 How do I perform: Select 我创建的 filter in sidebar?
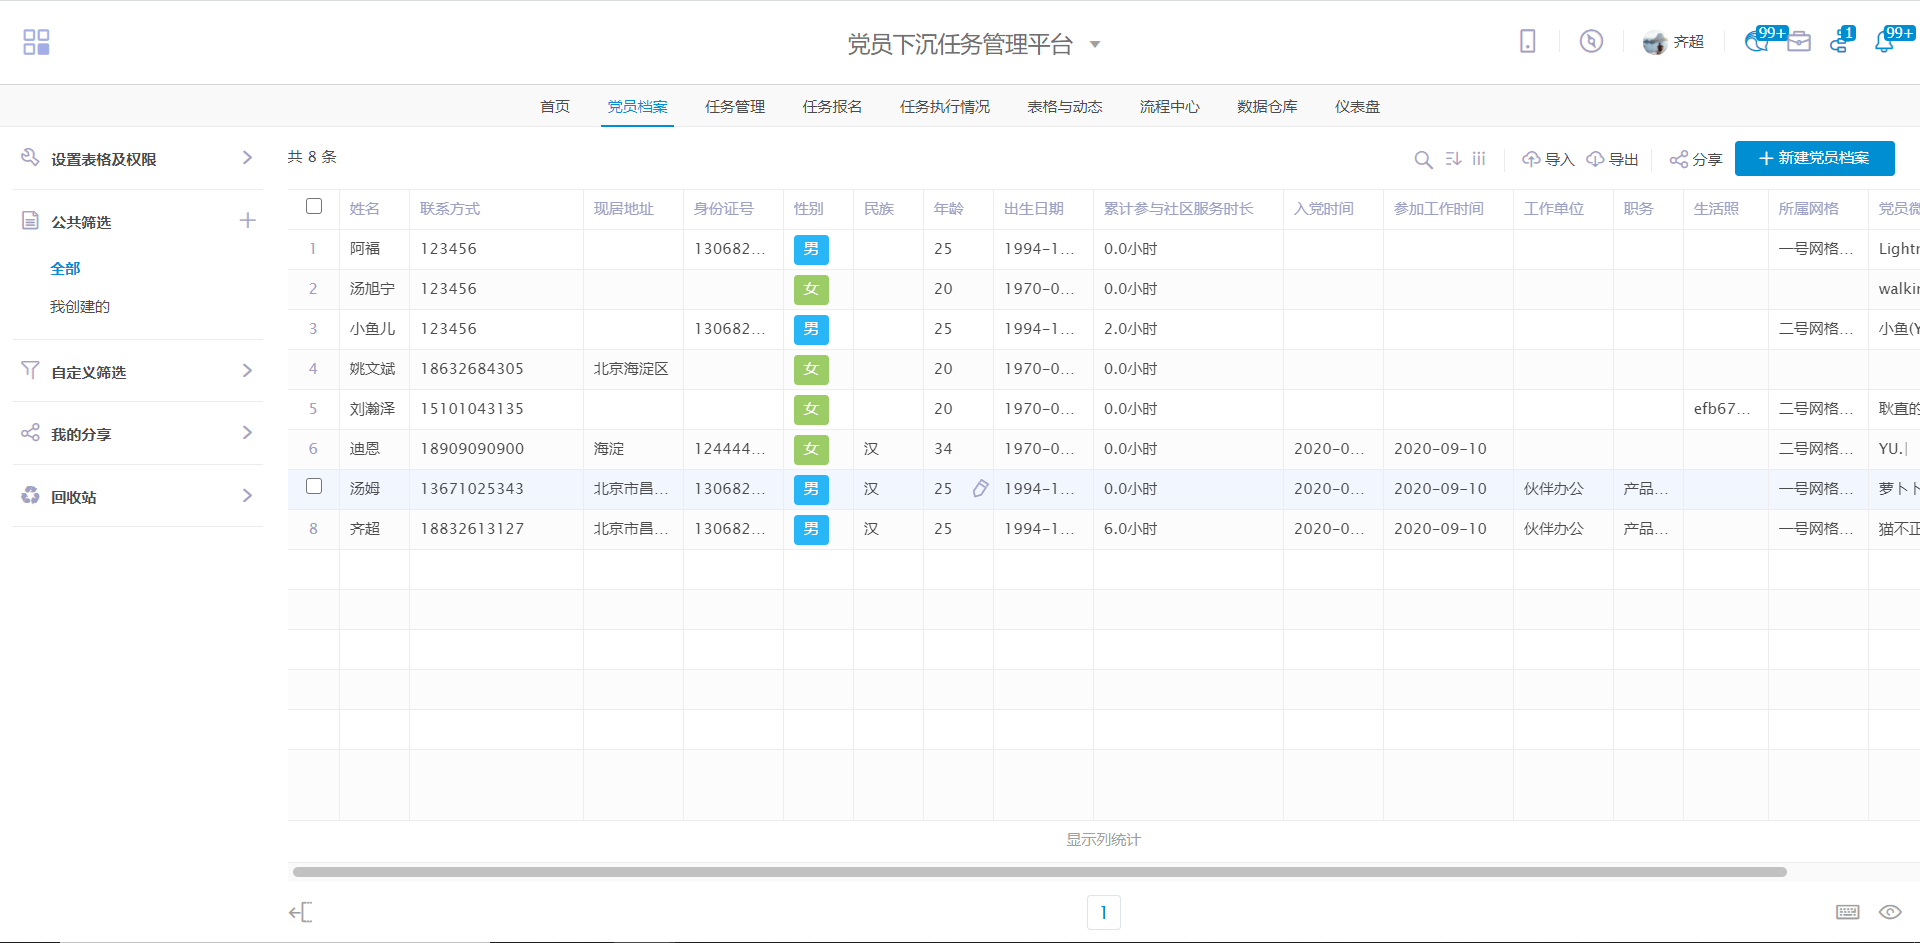coord(80,307)
